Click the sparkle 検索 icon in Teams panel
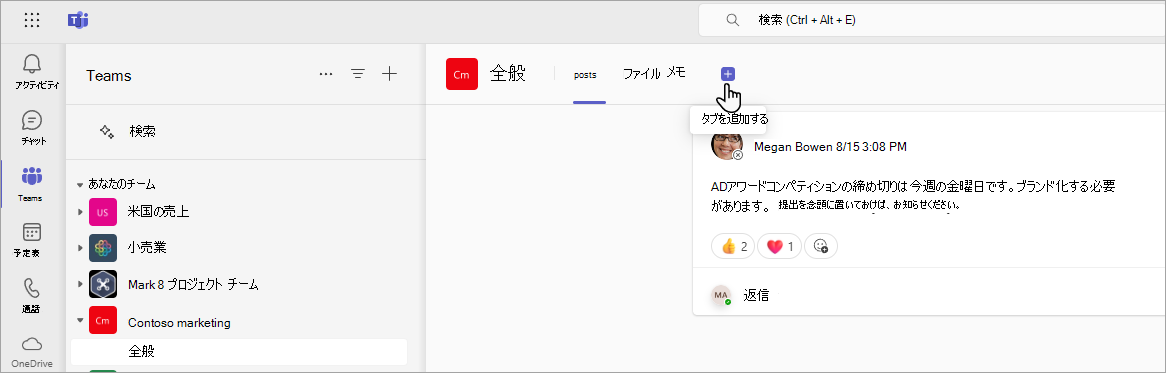The height and width of the screenshot is (373, 1166). 107,132
